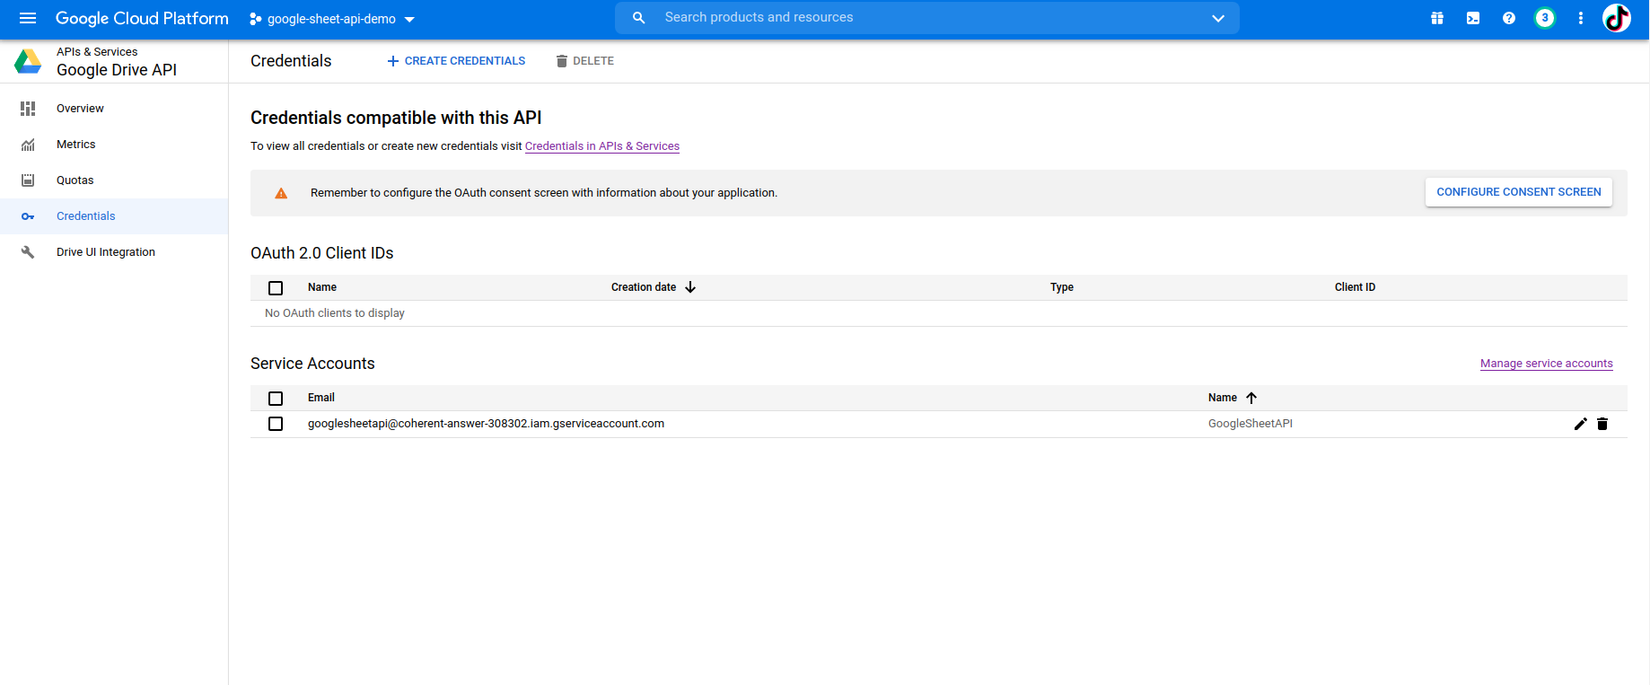Edit the GoogleSheetAPI service account pencil icon
The height and width of the screenshot is (685, 1650).
(1580, 424)
